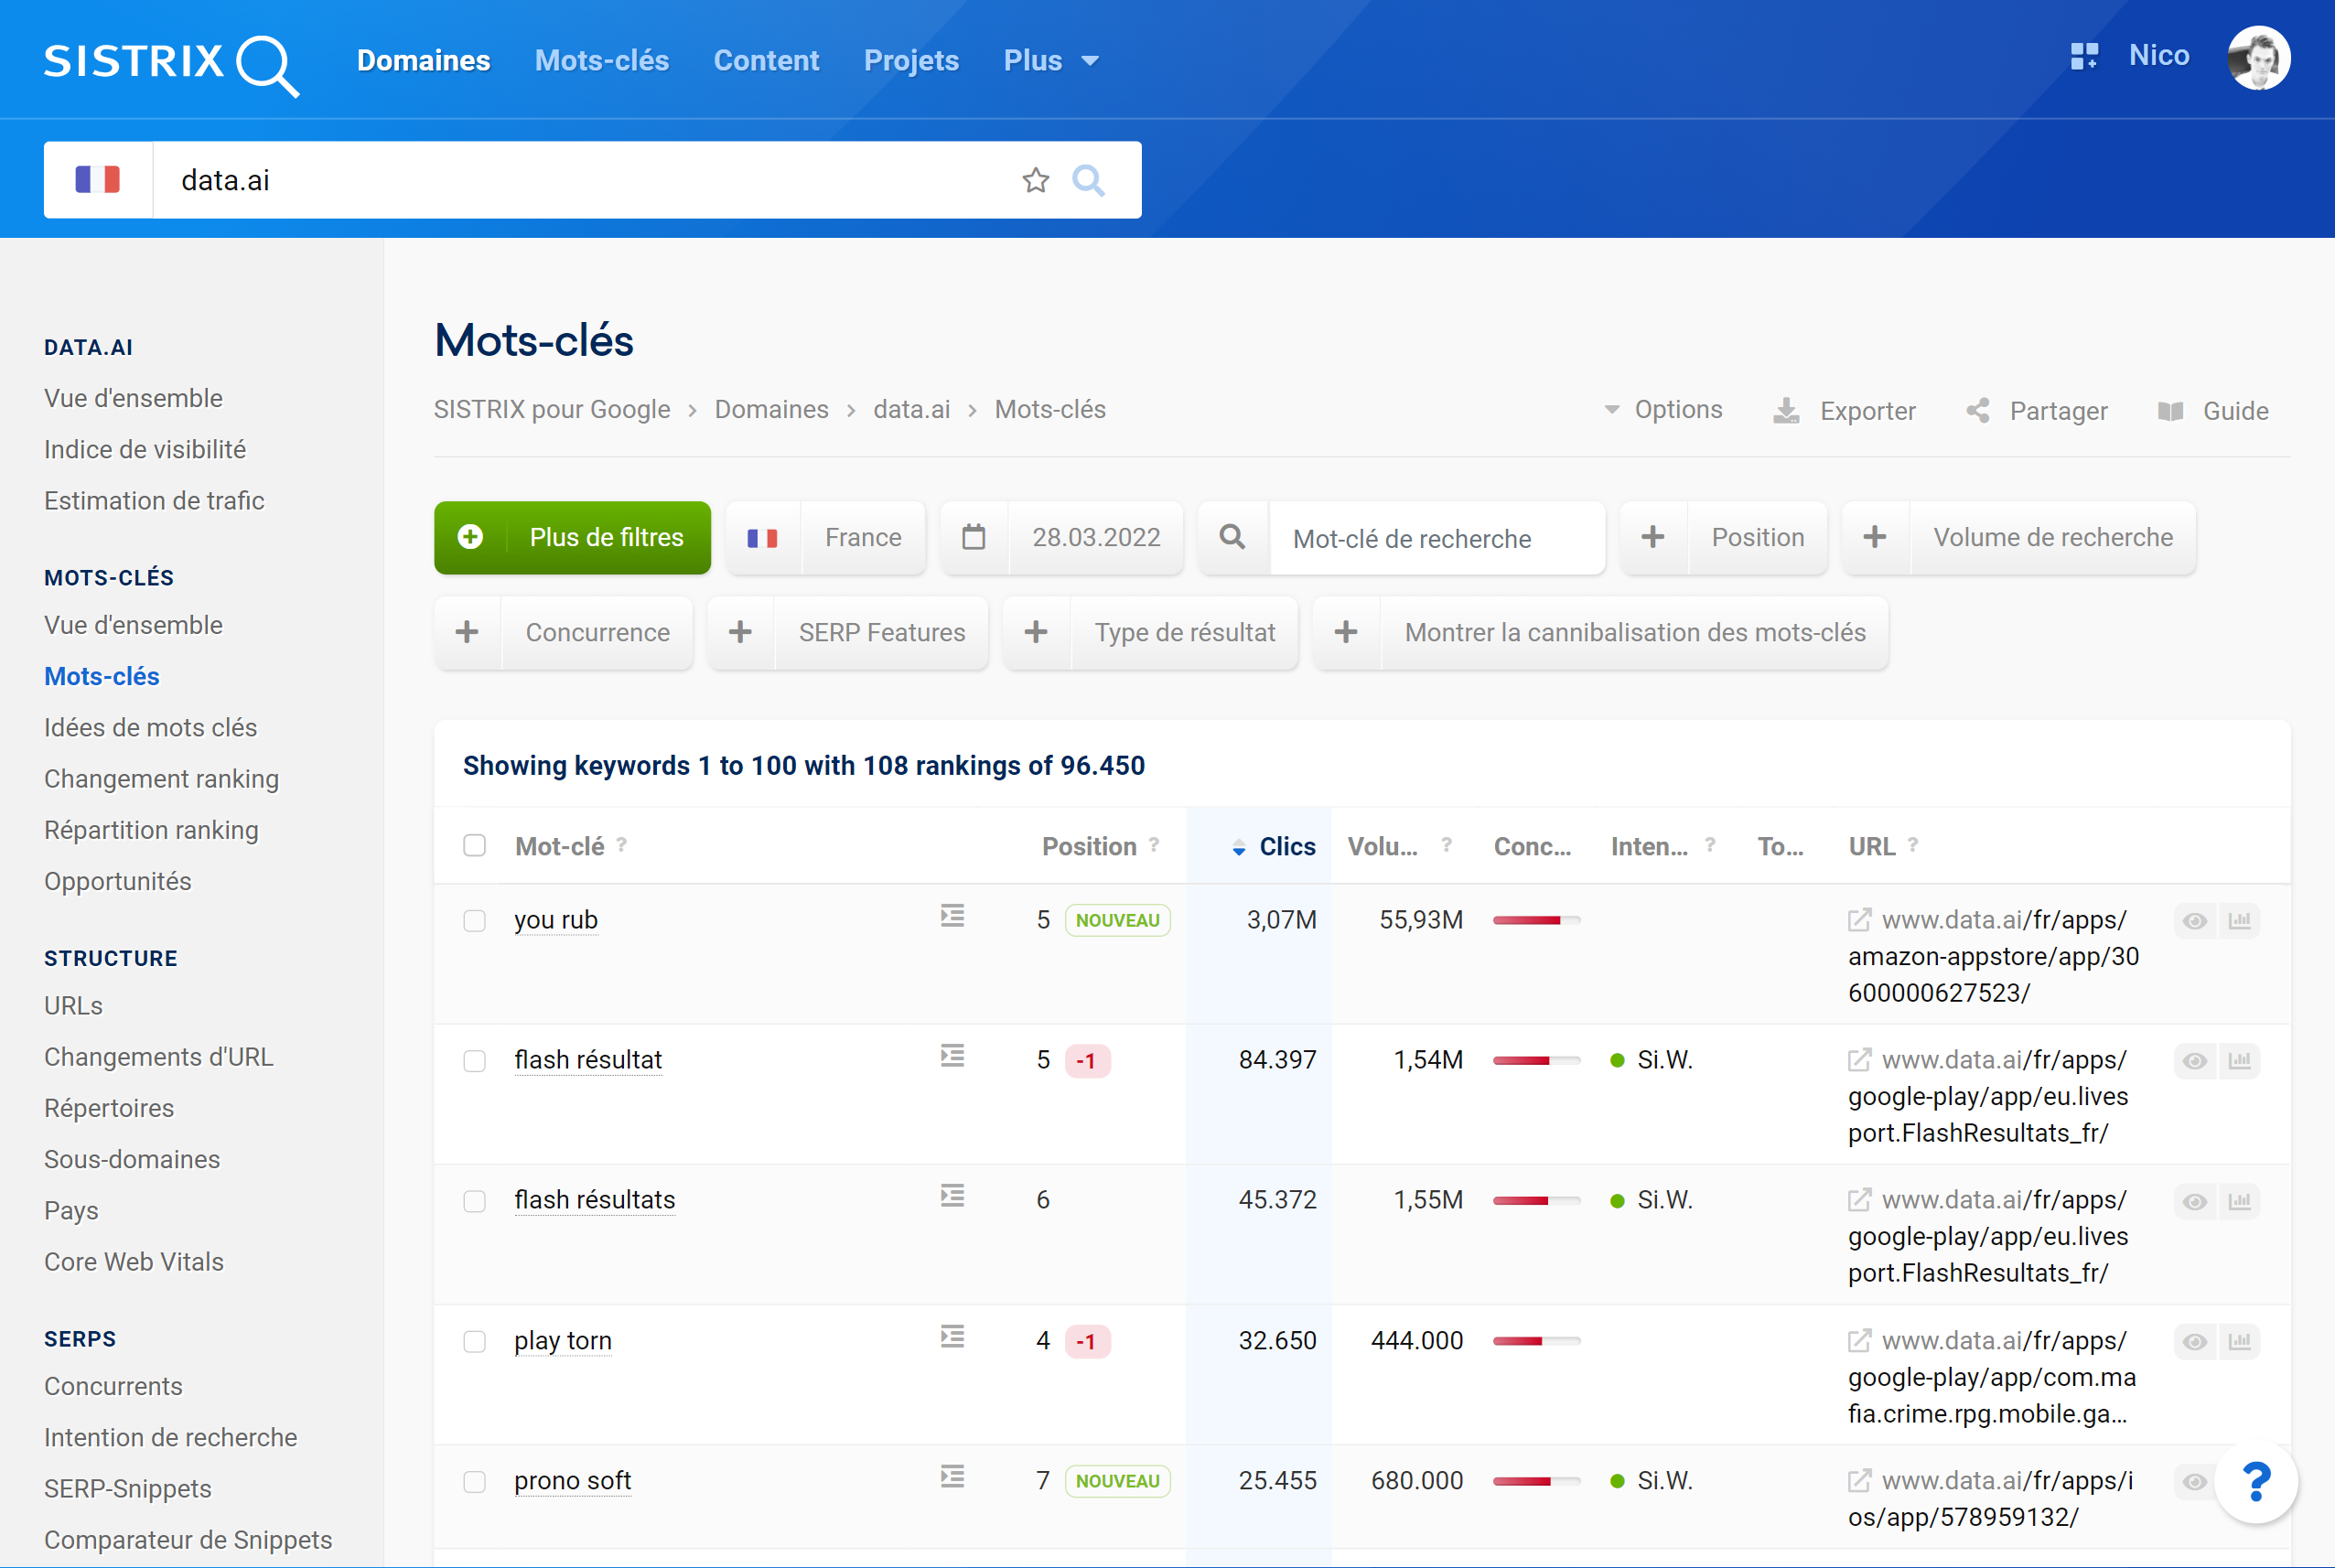Click the calendar icon in date filter
Image resolution: width=2335 pixels, height=1568 pixels.
pos(973,538)
